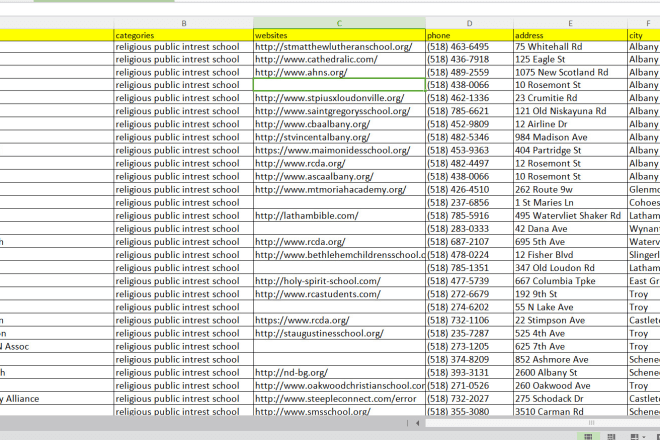Screen dimensions: 660x440
Task: Select the http://www.ahns.org/ cell
Action: click(339, 72)
